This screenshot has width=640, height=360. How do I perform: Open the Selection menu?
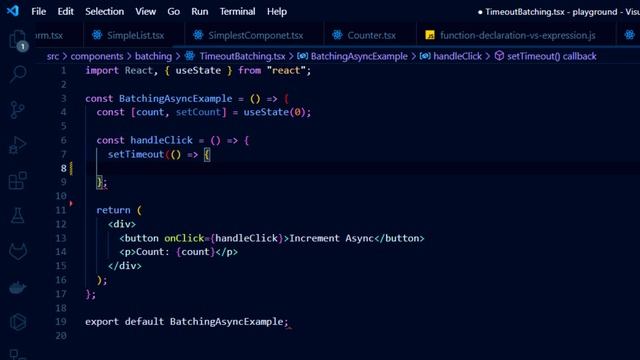pos(104,11)
